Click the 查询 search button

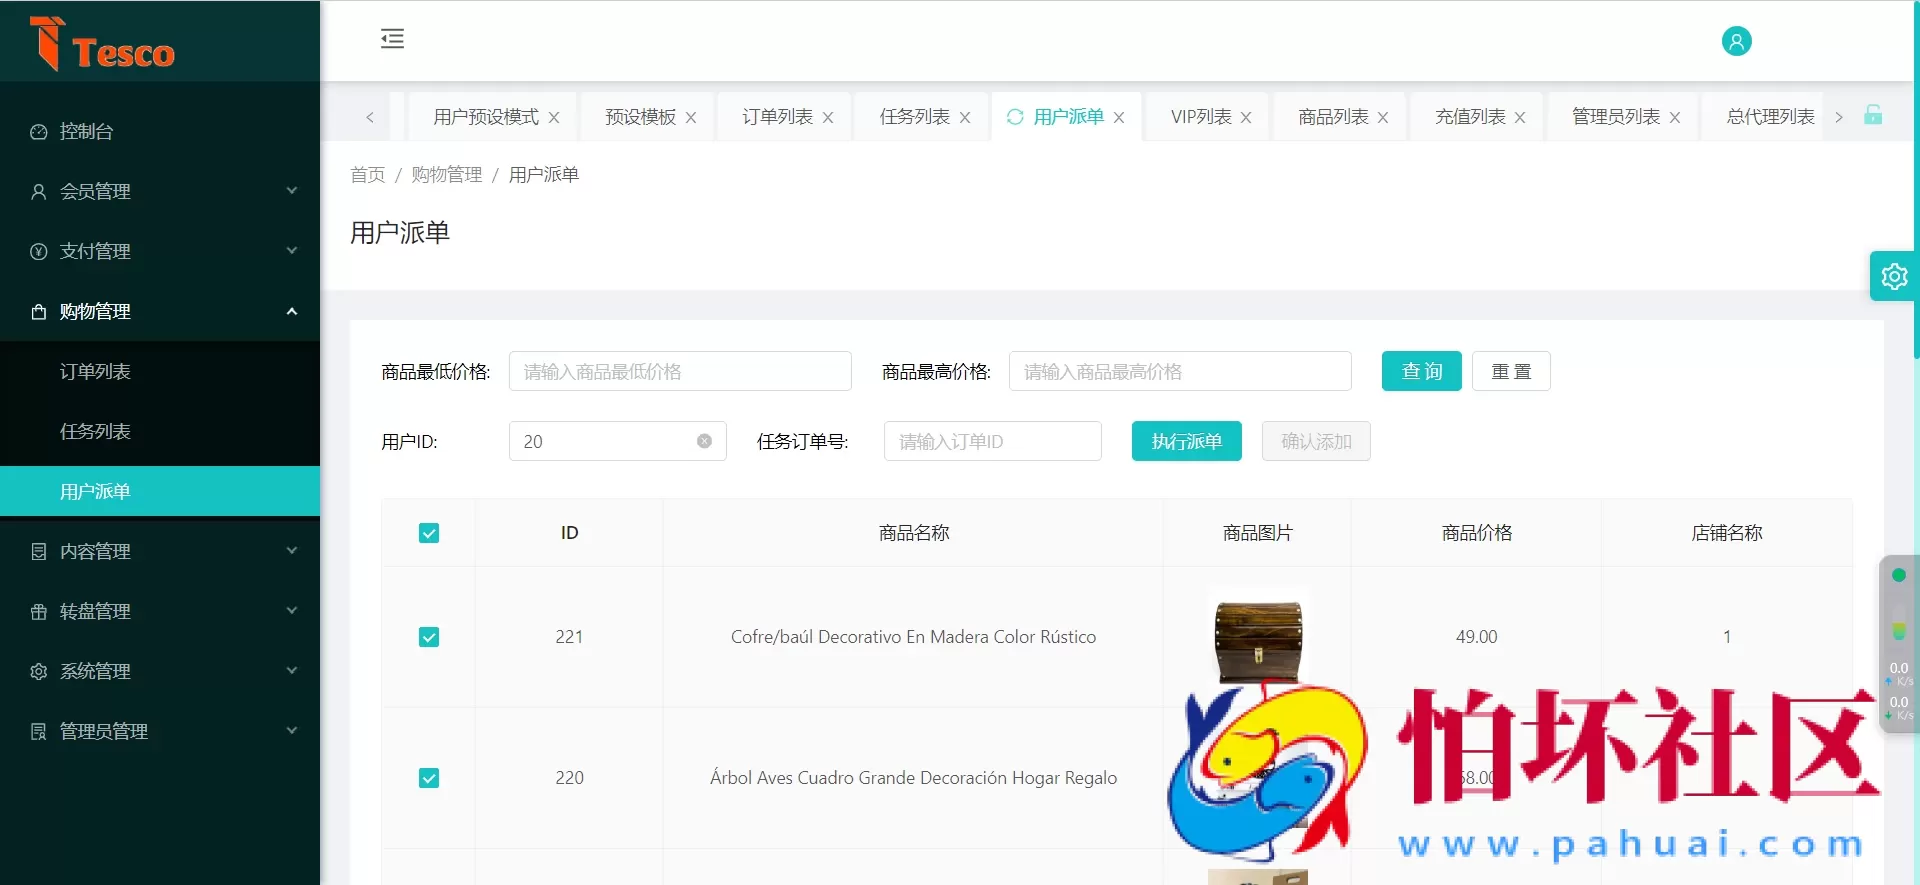coord(1422,371)
